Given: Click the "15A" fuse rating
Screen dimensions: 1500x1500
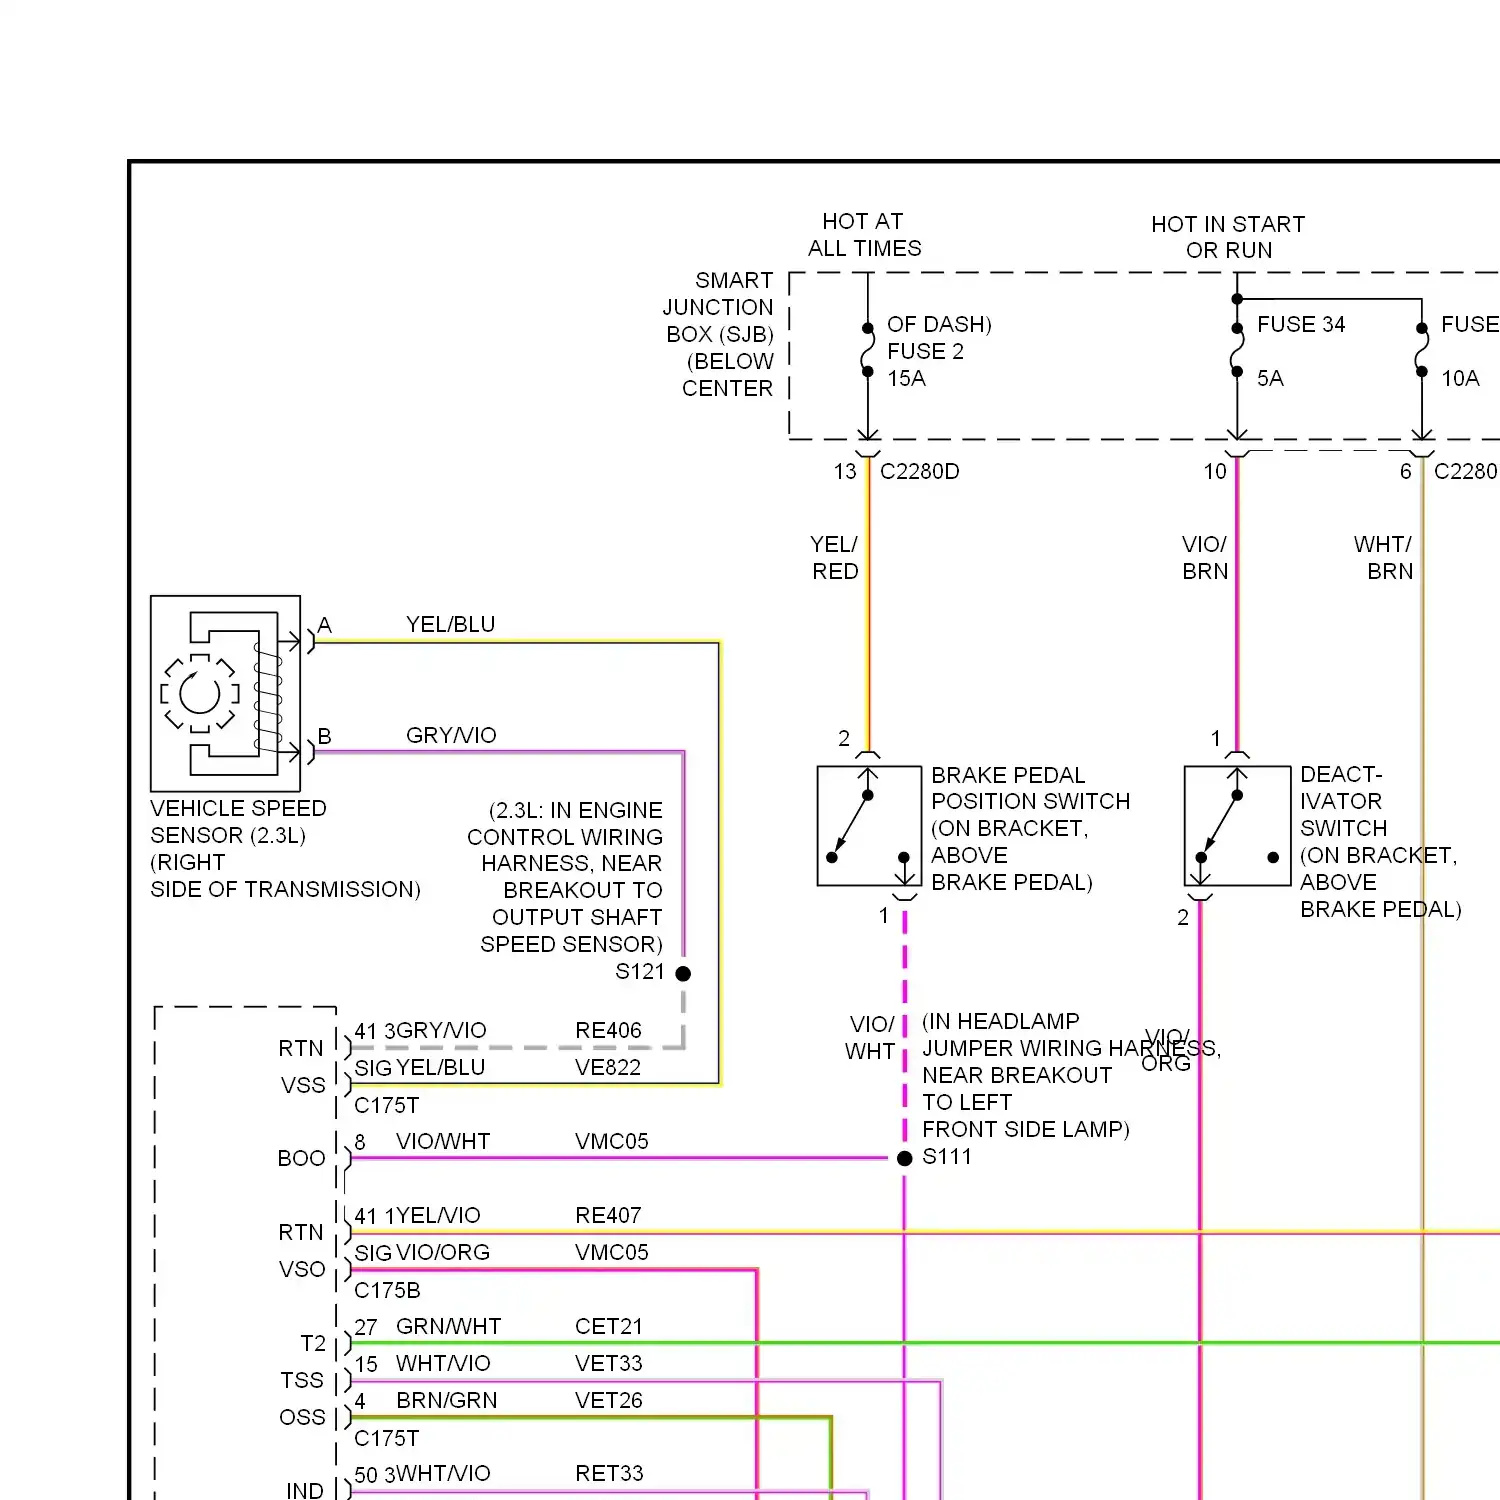Looking at the screenshot, I should pos(906,378).
